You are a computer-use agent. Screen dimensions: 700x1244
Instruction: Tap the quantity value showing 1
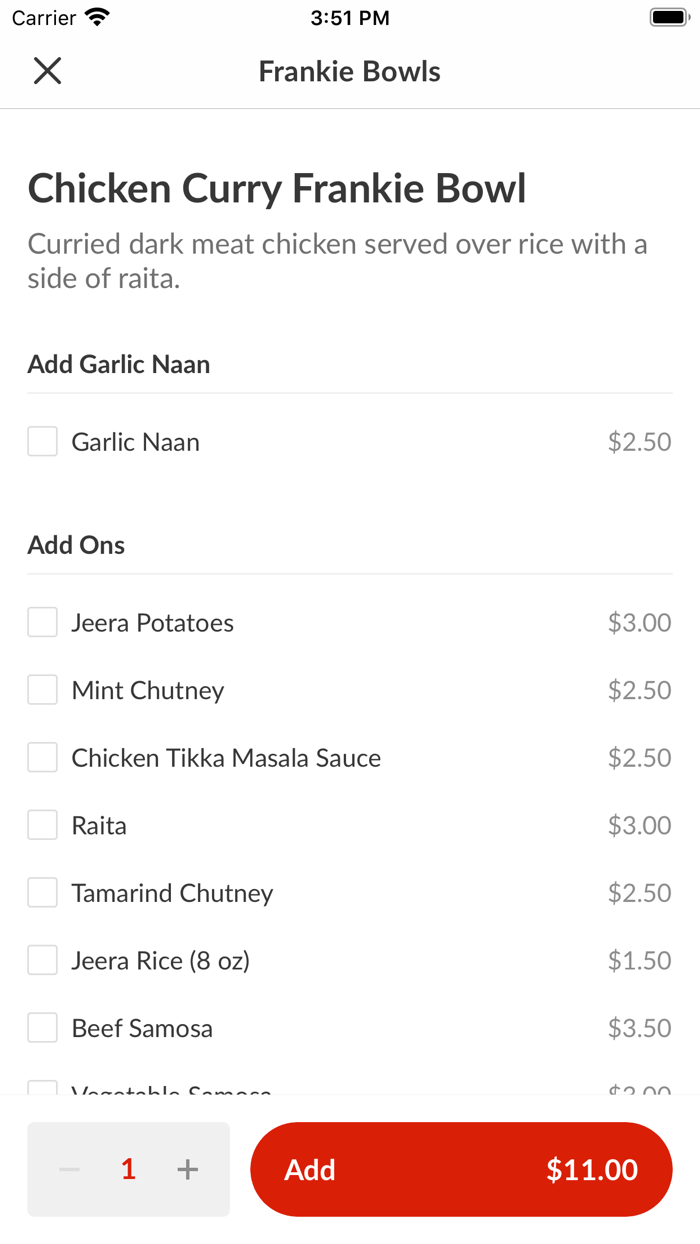pos(127,1168)
